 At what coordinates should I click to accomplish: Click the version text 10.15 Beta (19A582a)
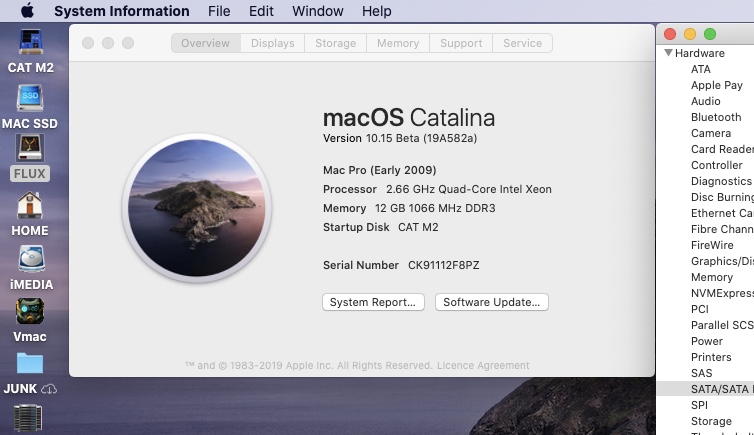[421, 138]
